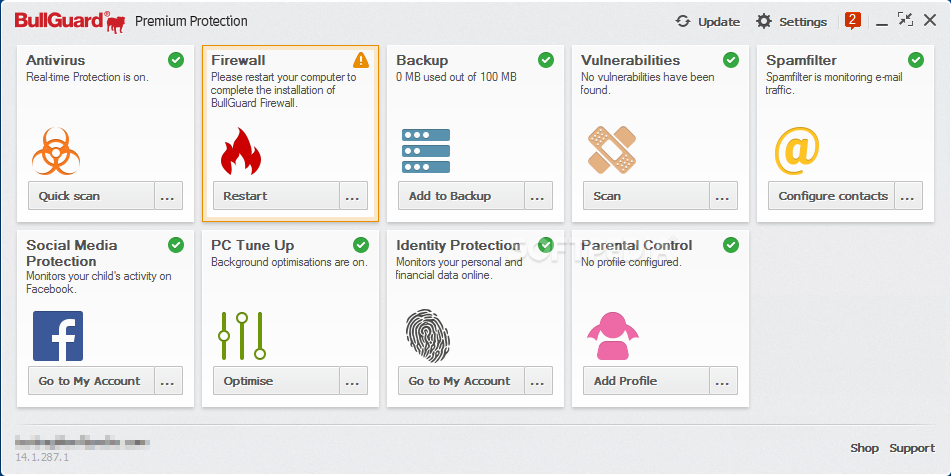Click the Social Media Protection heading
Viewport: 951px width, 476px height.
tap(72, 253)
